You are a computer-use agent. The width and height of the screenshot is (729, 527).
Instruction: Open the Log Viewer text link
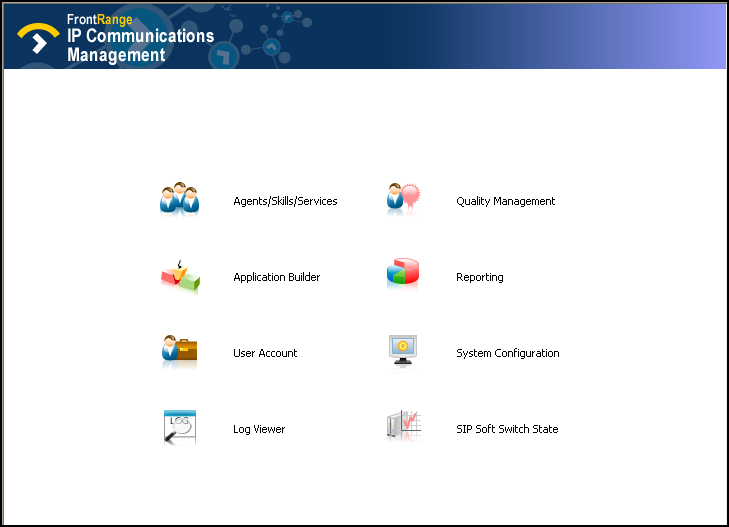[x=259, y=429]
